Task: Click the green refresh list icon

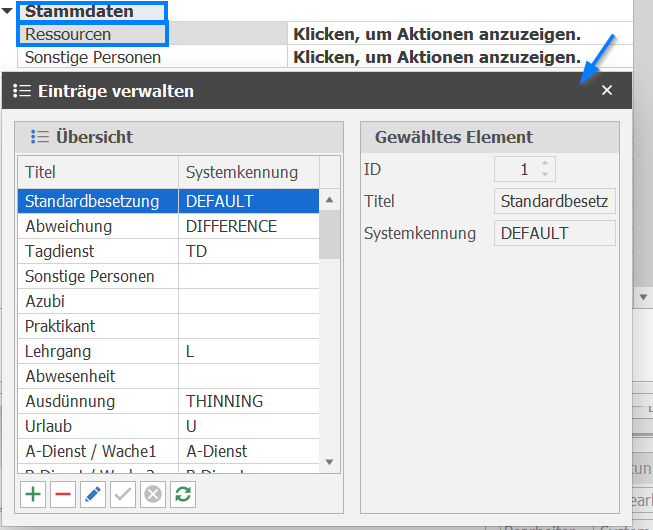Action: [x=182, y=494]
